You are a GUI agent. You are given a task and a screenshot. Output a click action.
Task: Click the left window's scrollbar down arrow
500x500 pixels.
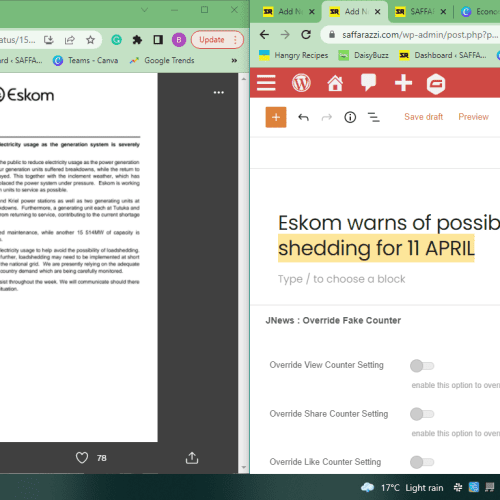tap(244, 467)
